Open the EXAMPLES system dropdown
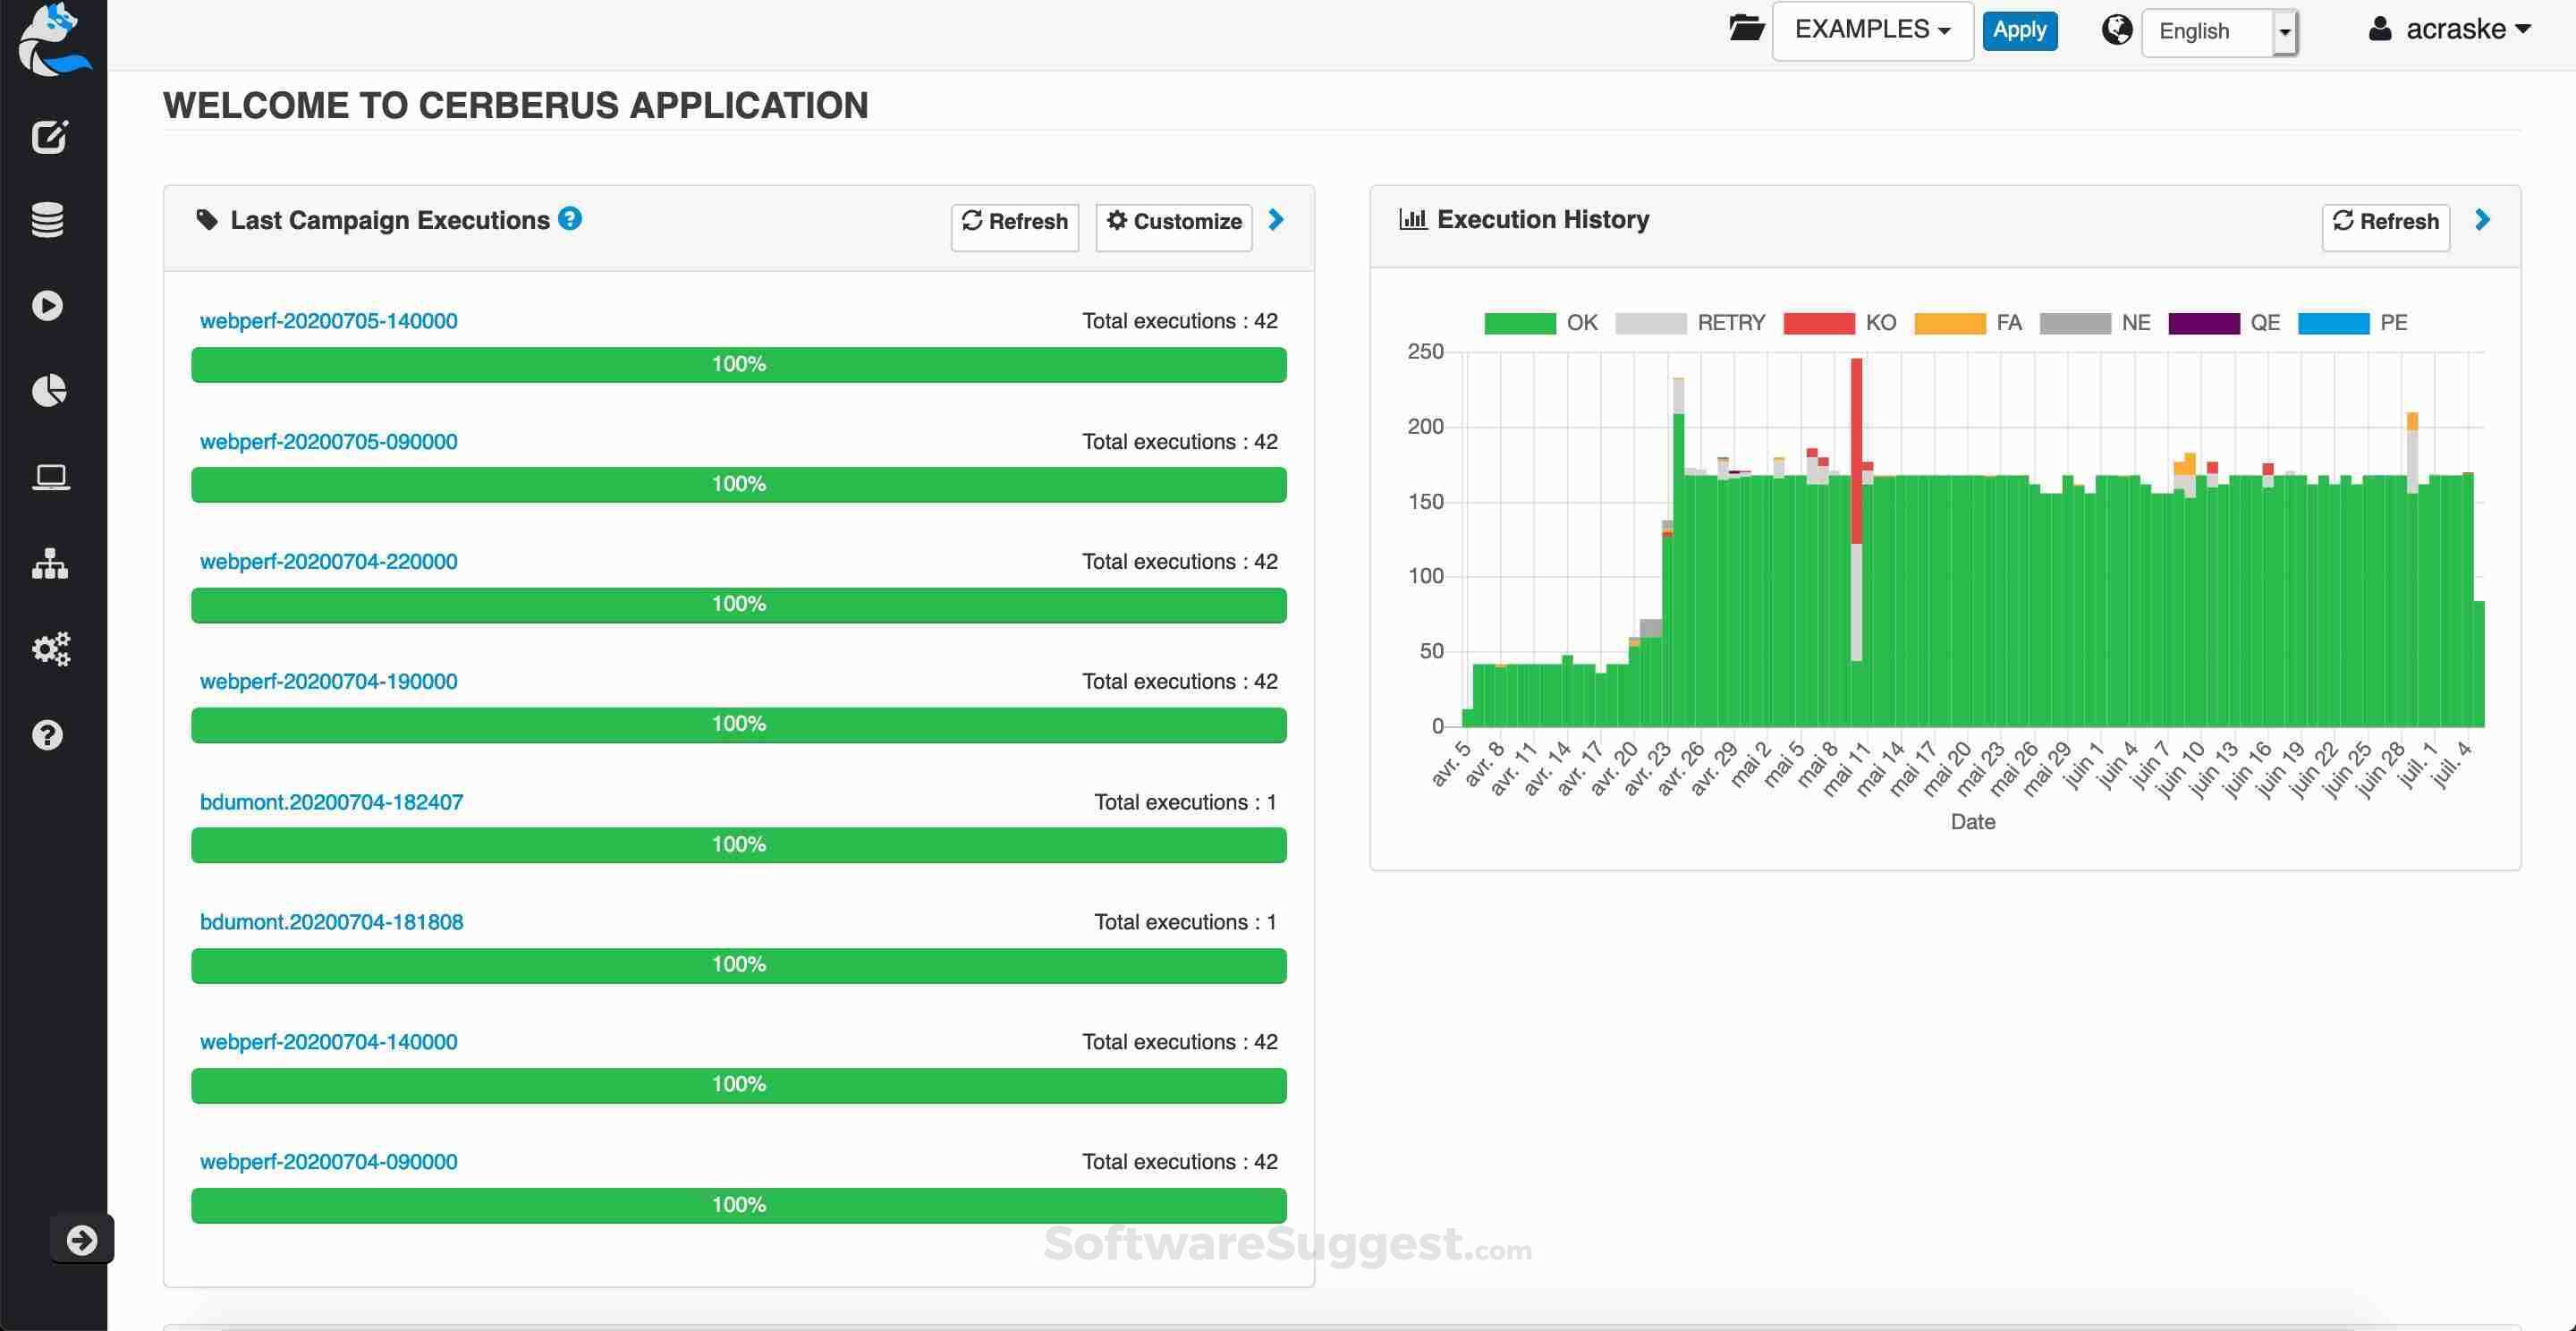 [1871, 29]
